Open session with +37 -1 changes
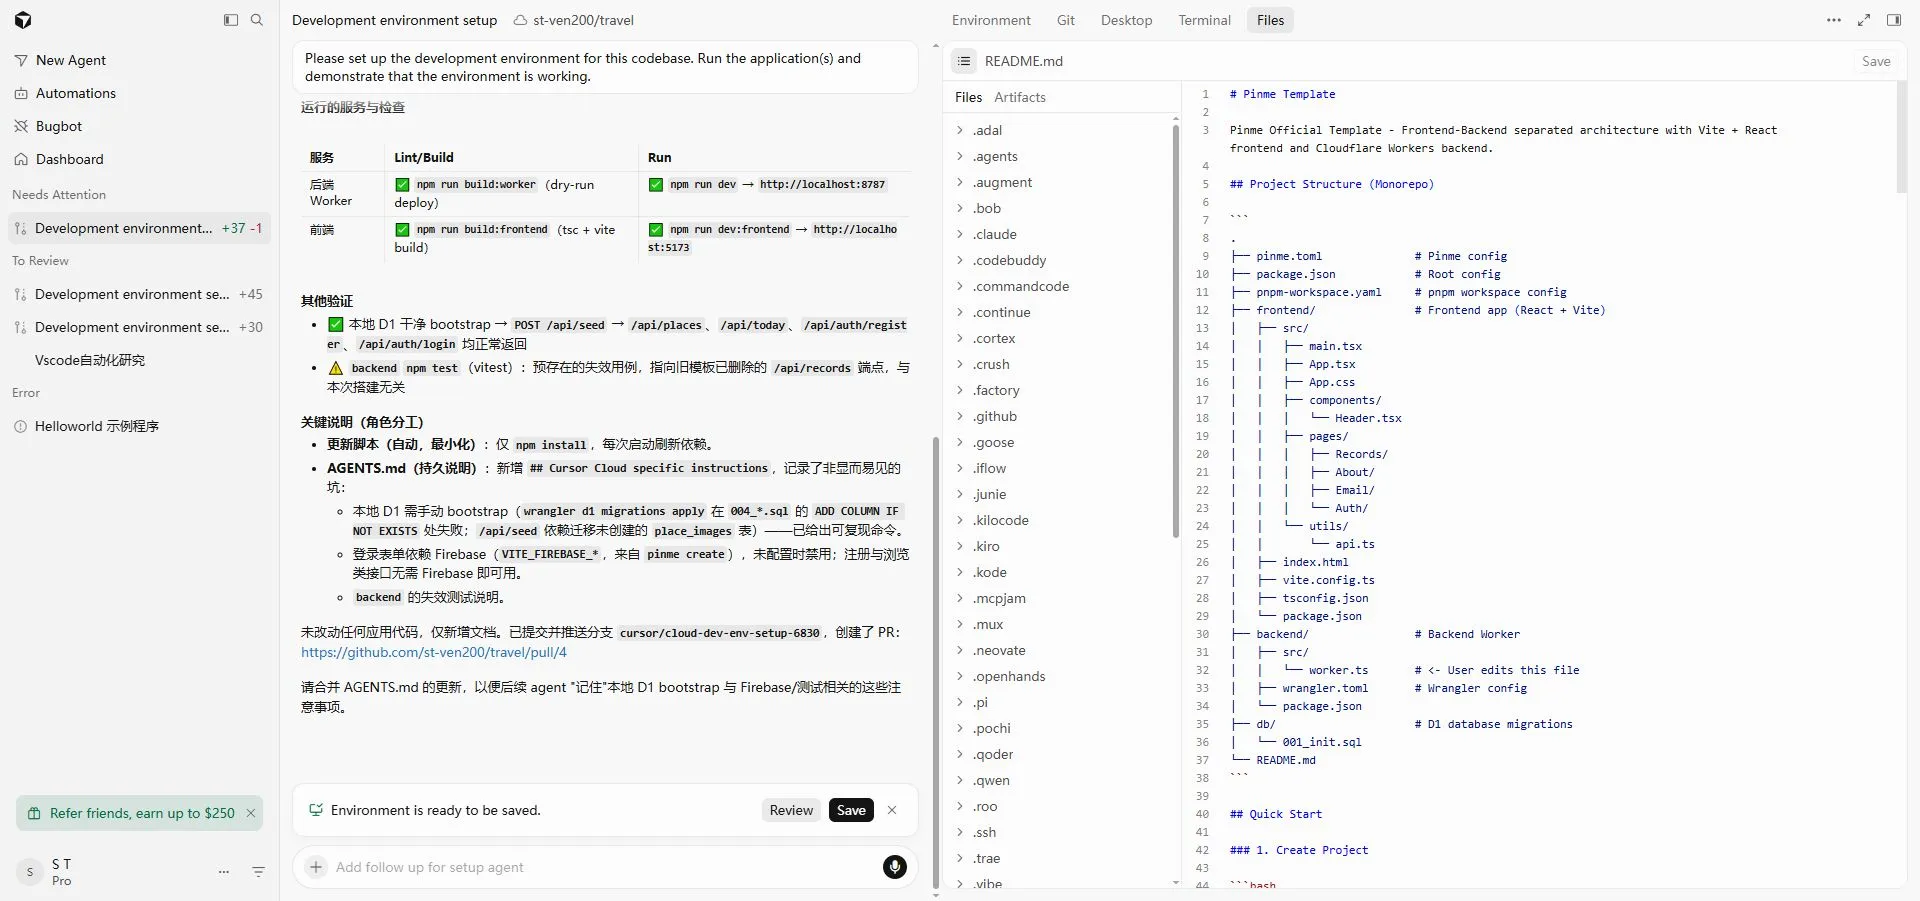The height and width of the screenshot is (901, 1920). (x=140, y=228)
